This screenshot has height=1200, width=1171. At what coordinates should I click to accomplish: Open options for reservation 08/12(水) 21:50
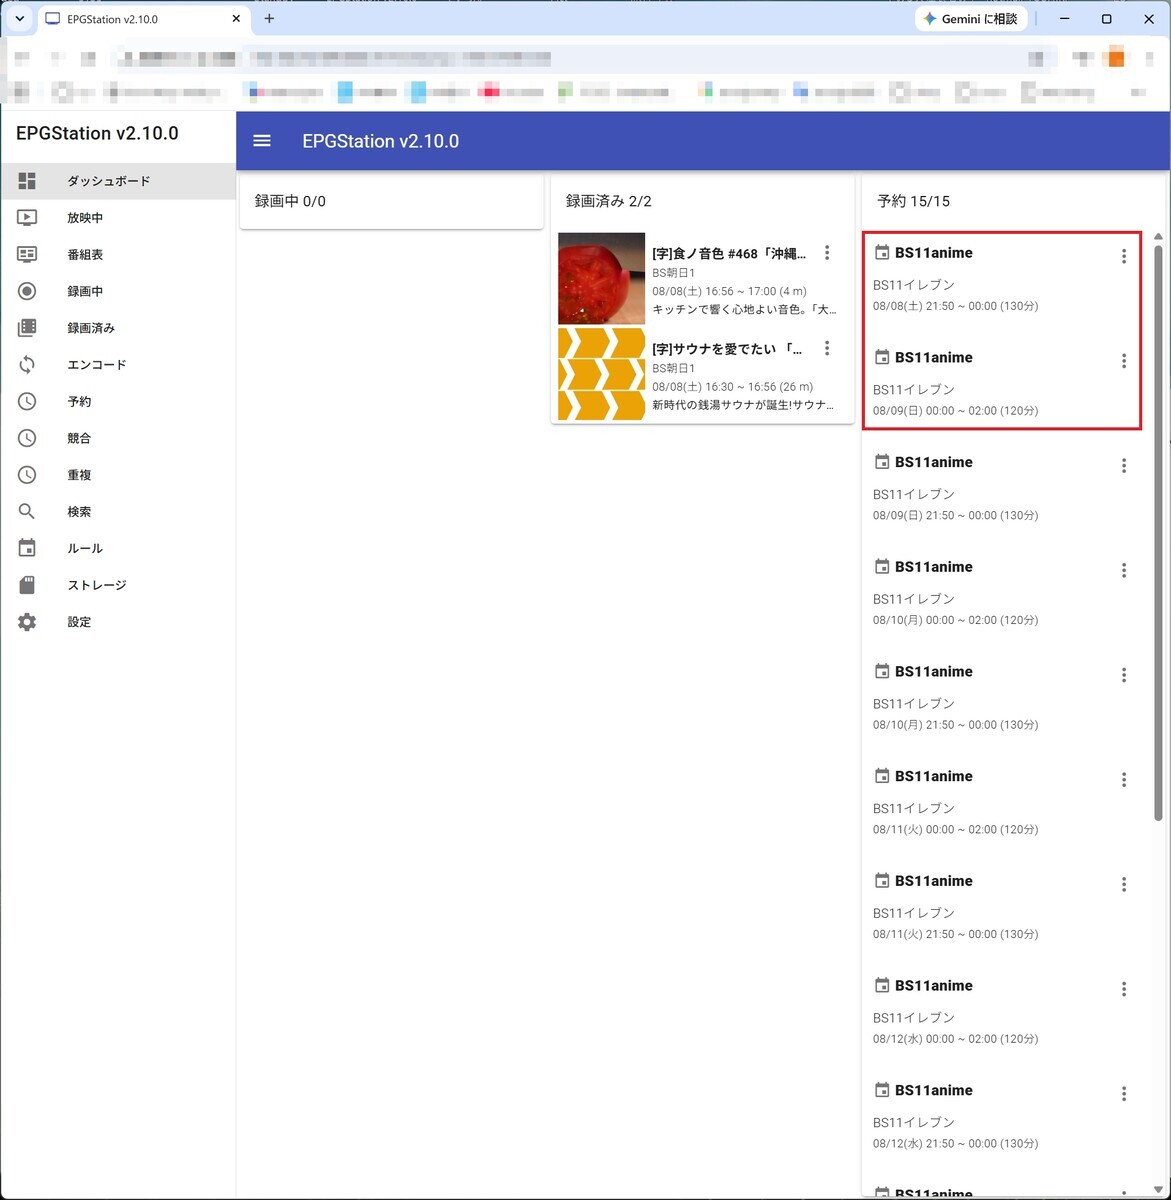pyautogui.click(x=1124, y=1093)
